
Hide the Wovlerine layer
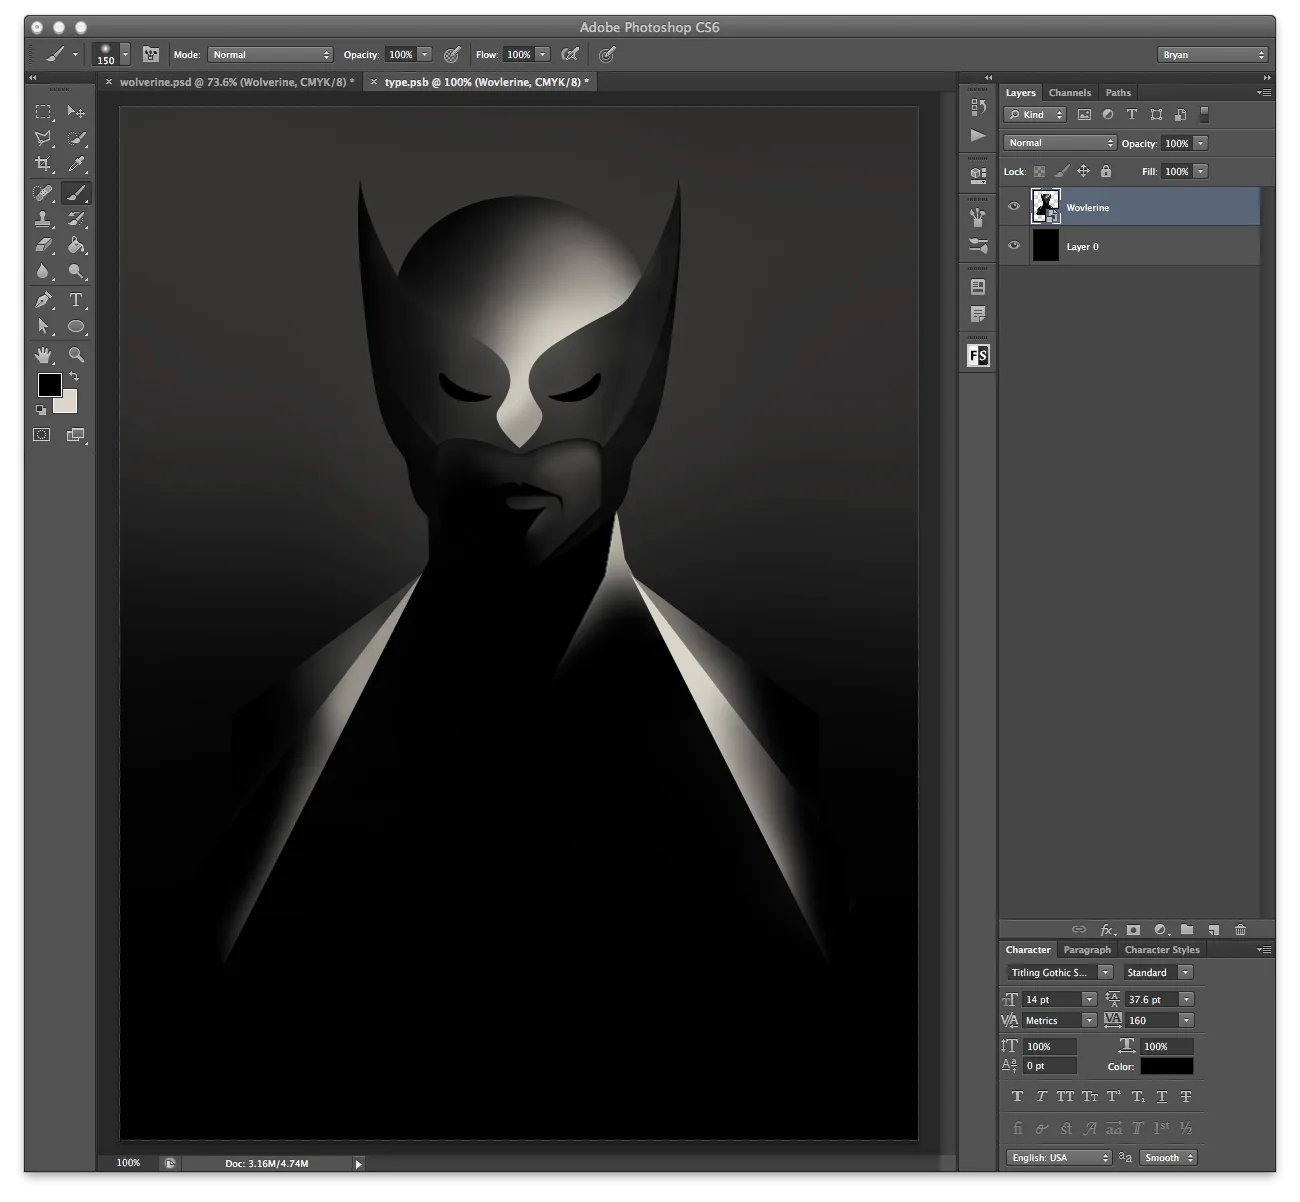[x=1014, y=207]
